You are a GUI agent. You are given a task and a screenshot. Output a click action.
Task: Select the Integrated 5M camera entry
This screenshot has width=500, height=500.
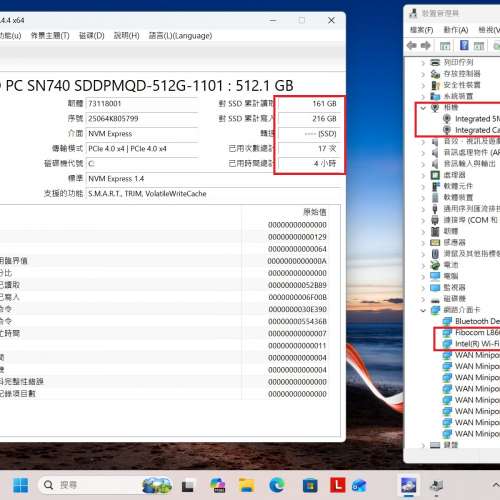[x=477, y=119]
